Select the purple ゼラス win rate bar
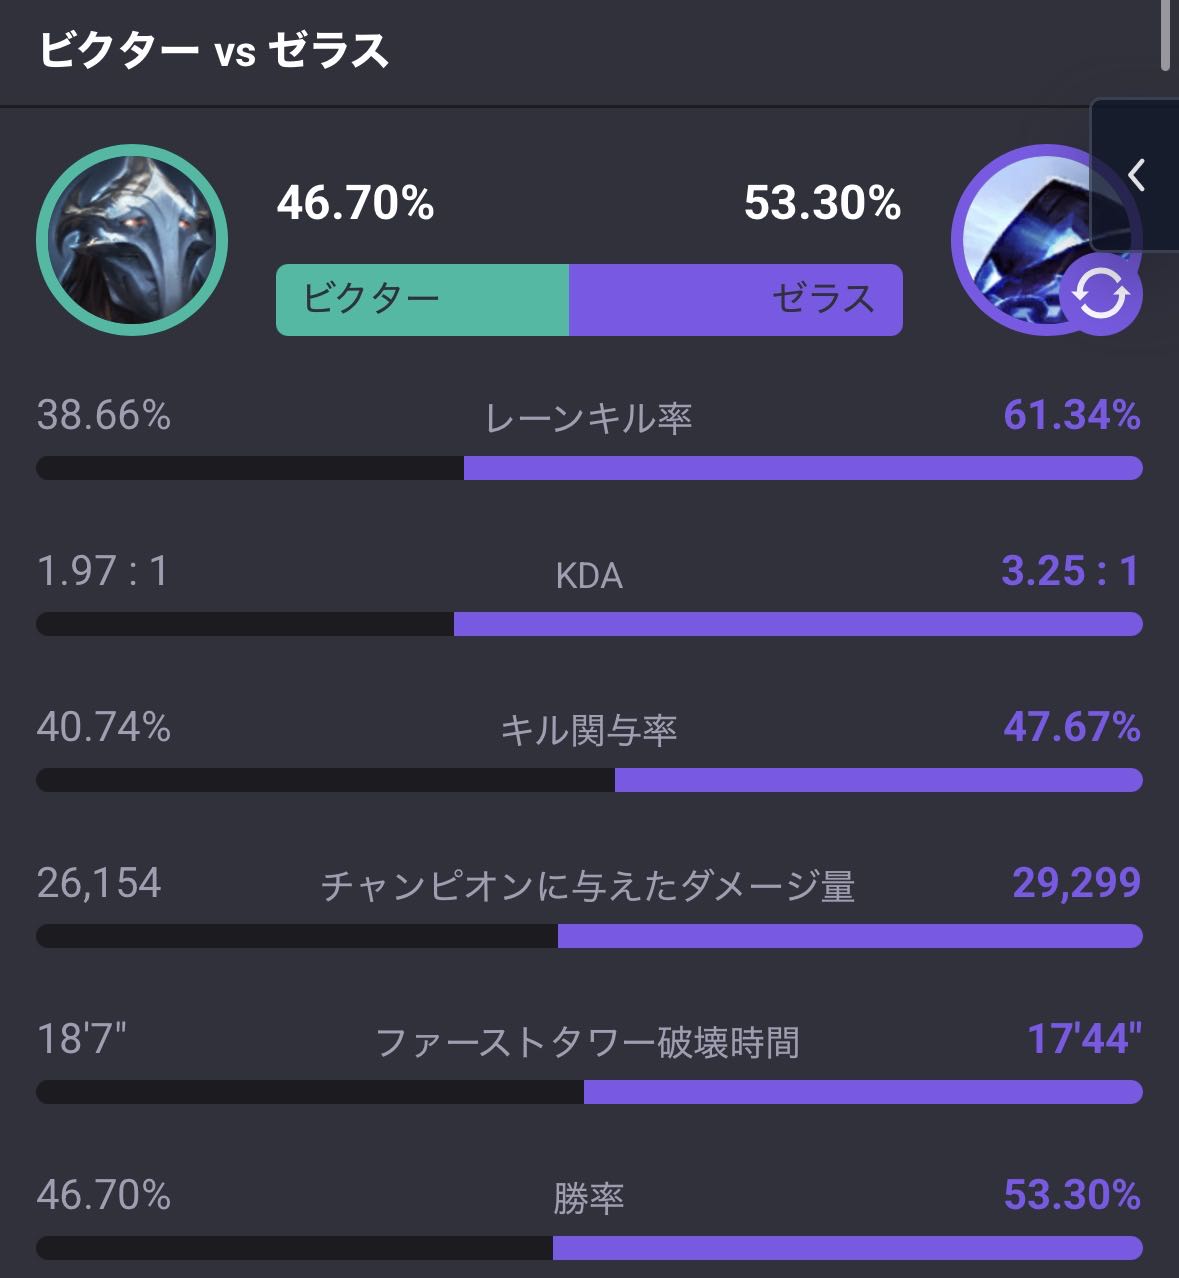Viewport: 1179px width, 1278px height. (736, 299)
